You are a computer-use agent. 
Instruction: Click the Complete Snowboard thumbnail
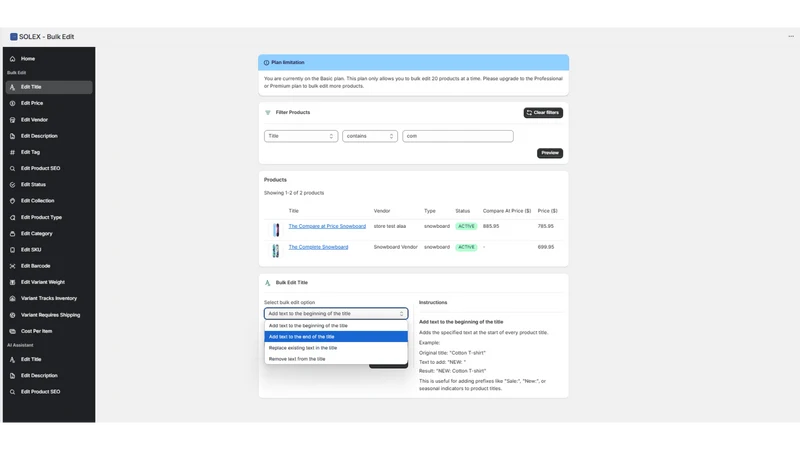coord(276,251)
